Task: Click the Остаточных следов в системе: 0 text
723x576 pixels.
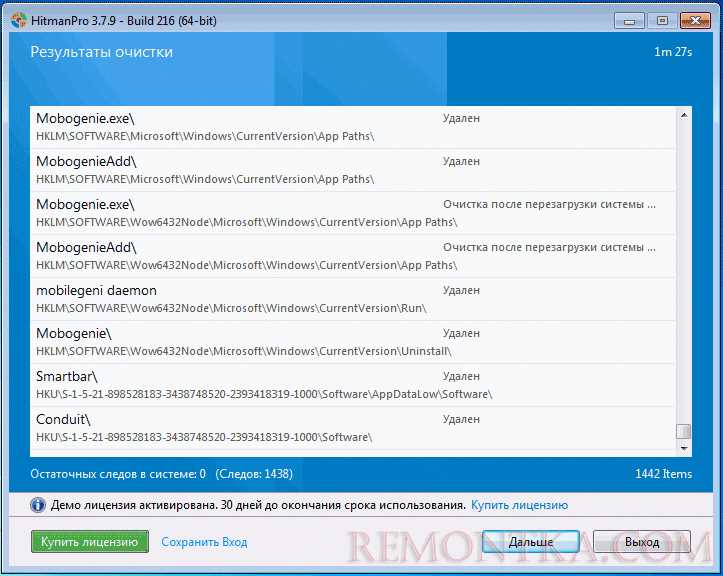Action: click(x=118, y=474)
